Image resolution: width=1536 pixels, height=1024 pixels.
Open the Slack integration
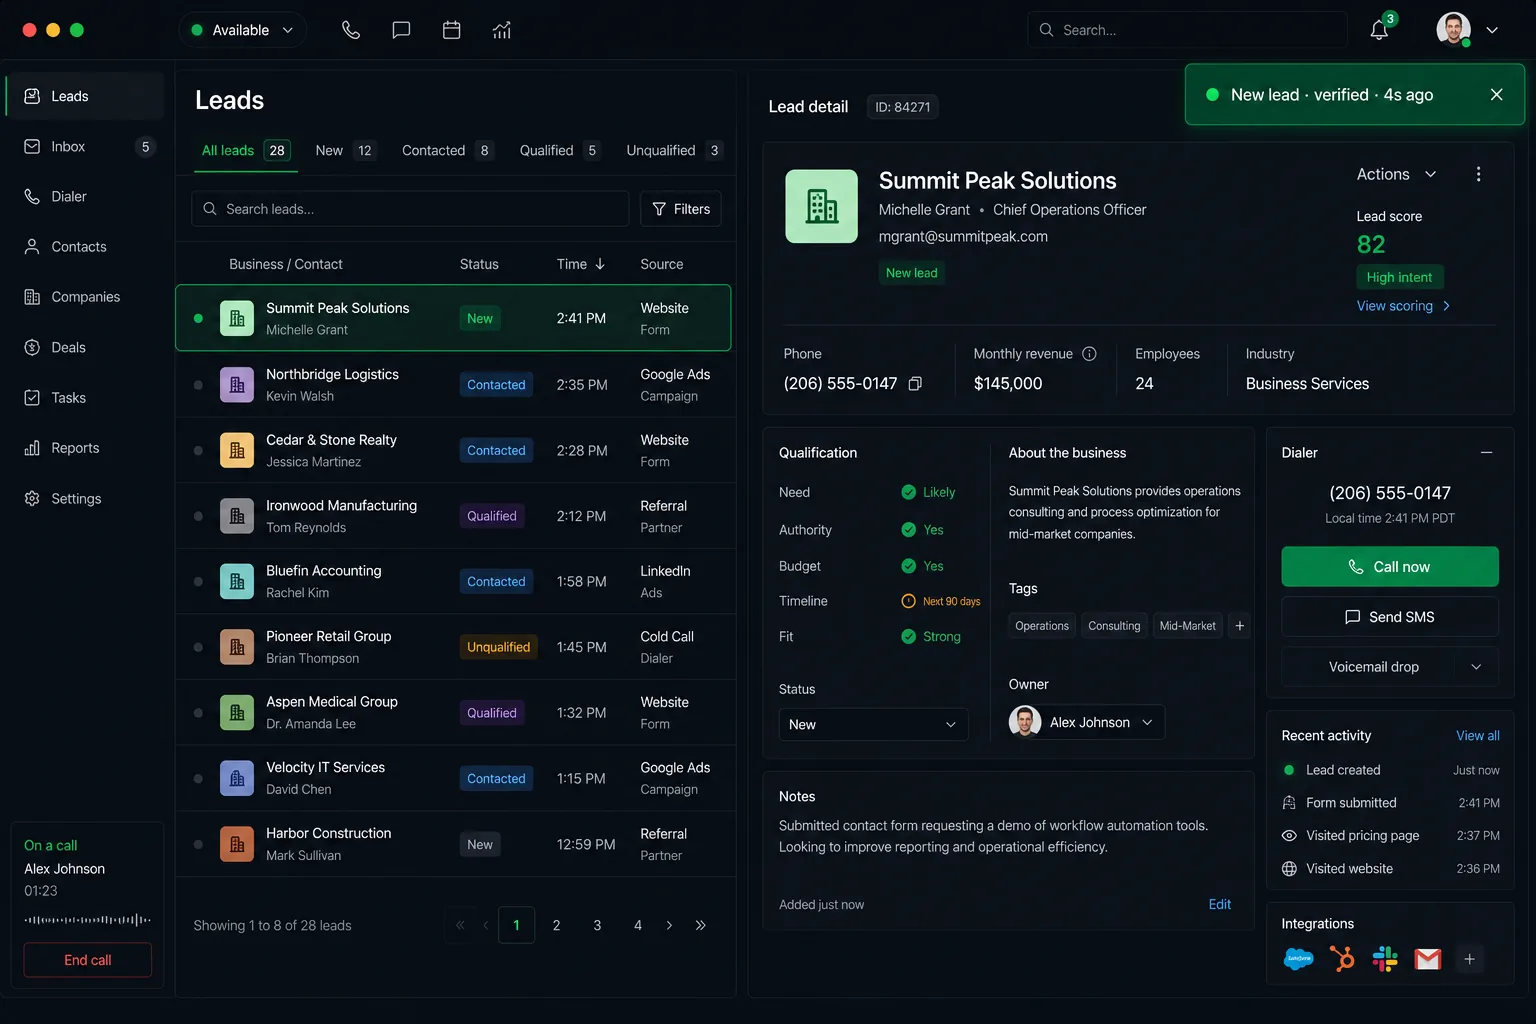click(x=1385, y=959)
